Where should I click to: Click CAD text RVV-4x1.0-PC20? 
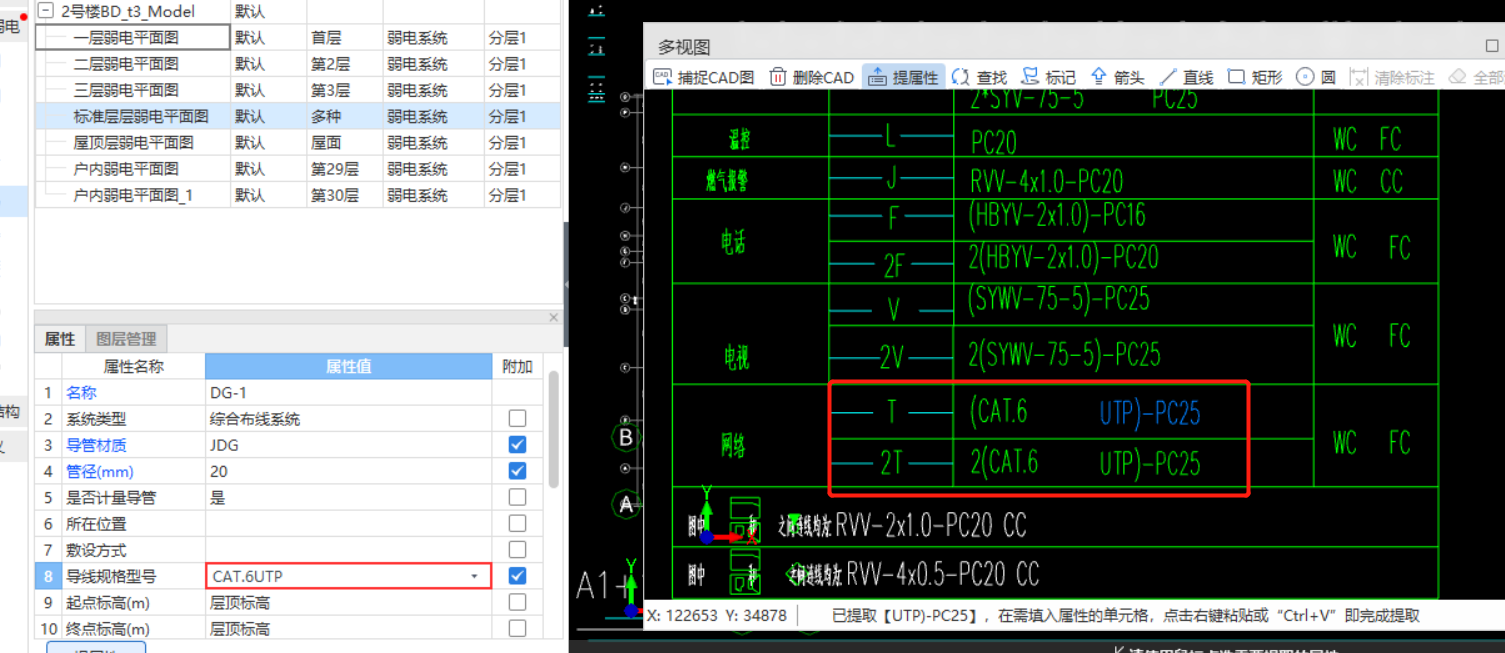1046,182
